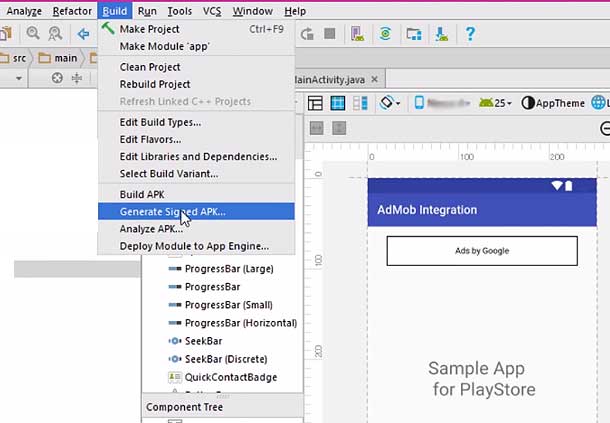Click the AdMob Integration app bar
This screenshot has height=423, width=610.
[x=482, y=210]
